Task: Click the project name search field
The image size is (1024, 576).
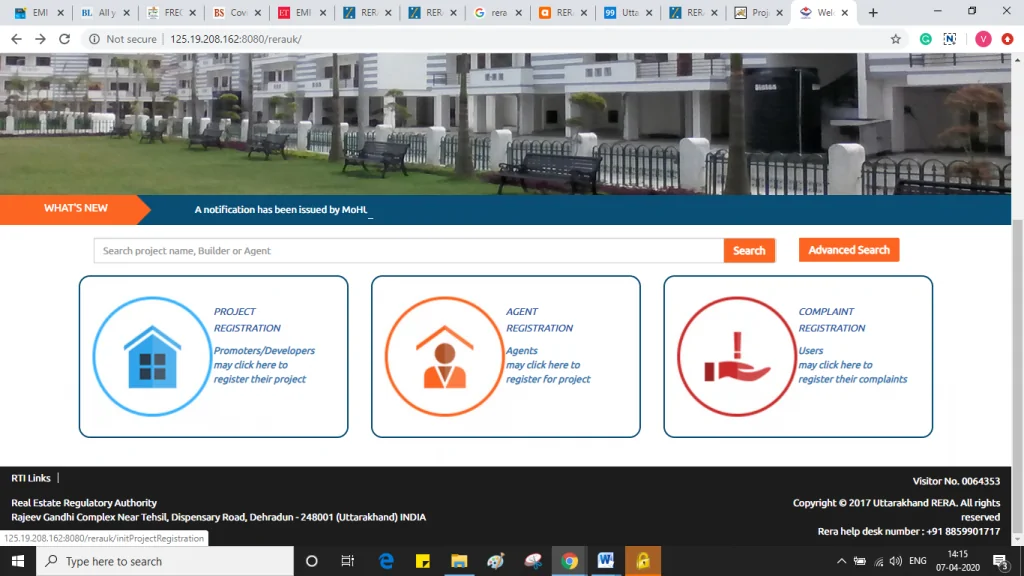Action: (408, 251)
